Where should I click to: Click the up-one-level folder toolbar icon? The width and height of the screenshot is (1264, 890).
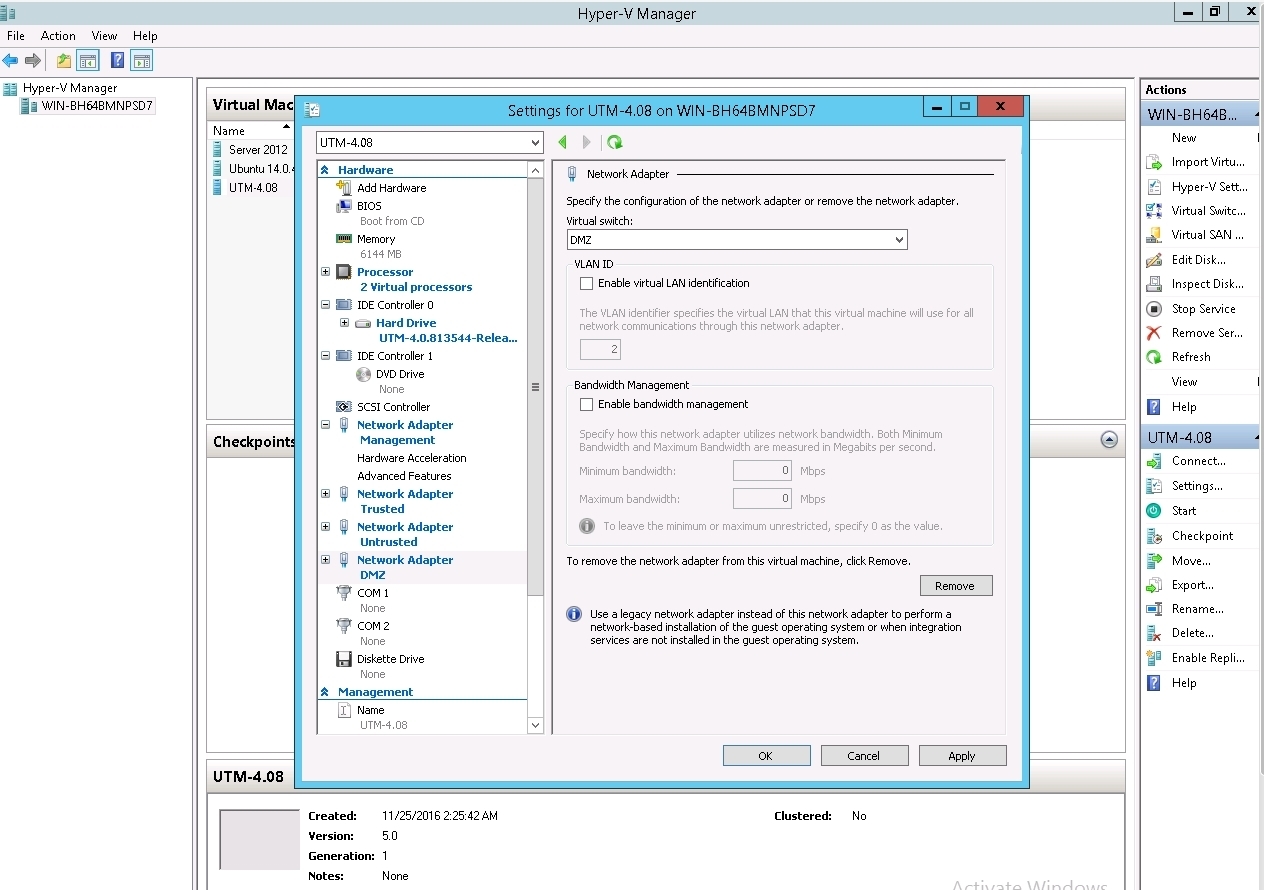pyautogui.click(x=64, y=60)
